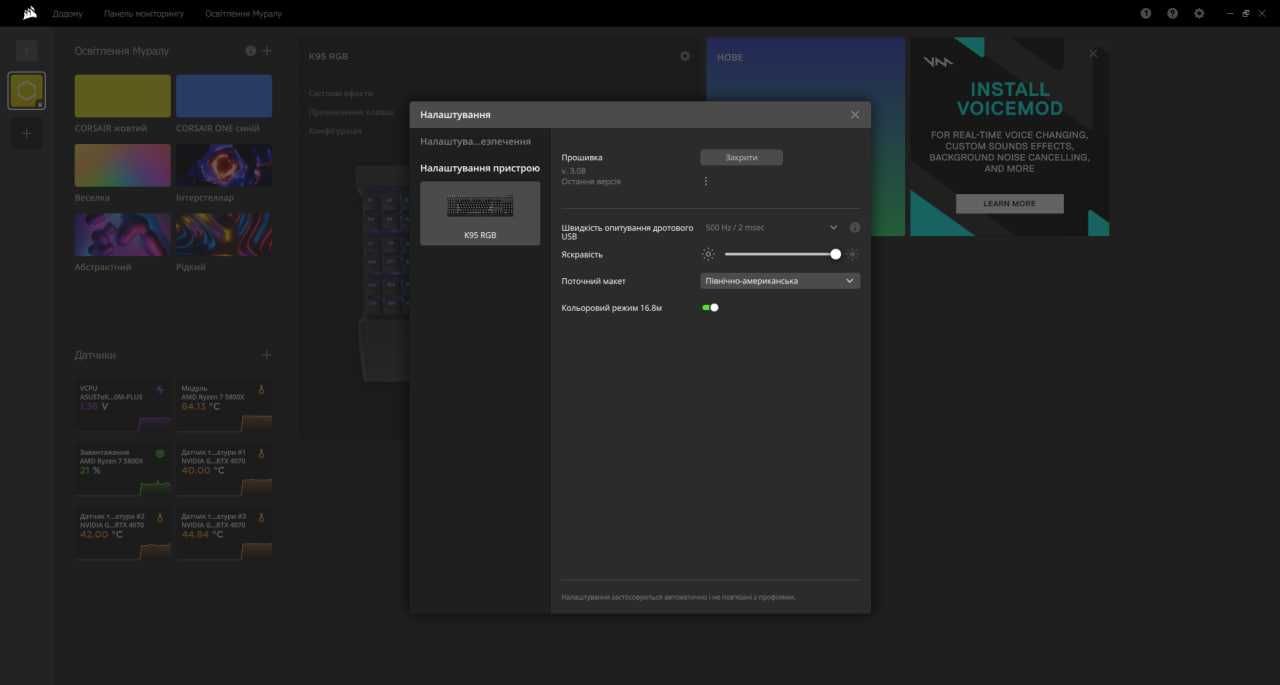Click Призначення клавіш on K95 card
Image resolution: width=1280 pixels, height=685 pixels.
(x=351, y=112)
